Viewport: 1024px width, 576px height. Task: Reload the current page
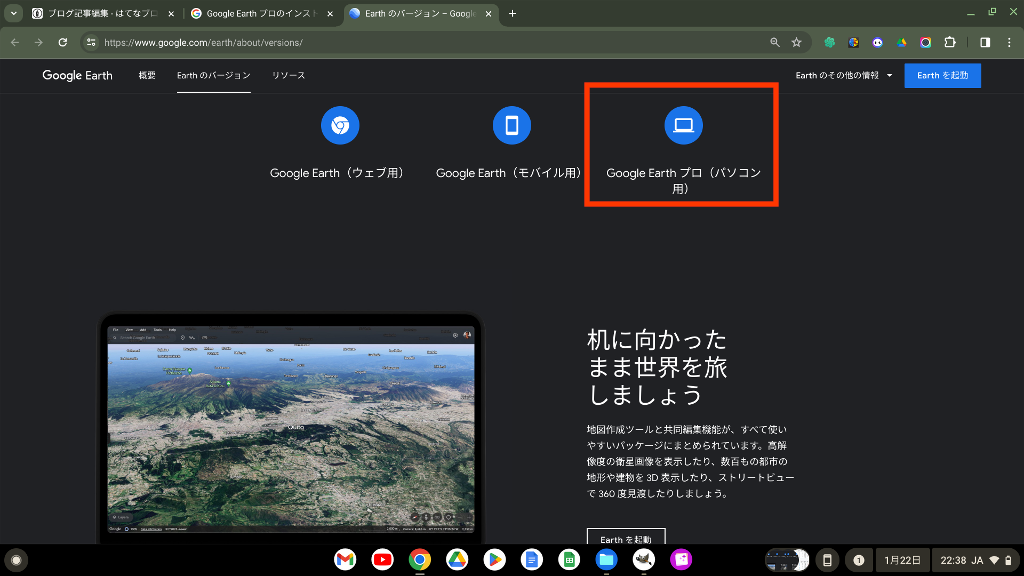63,42
